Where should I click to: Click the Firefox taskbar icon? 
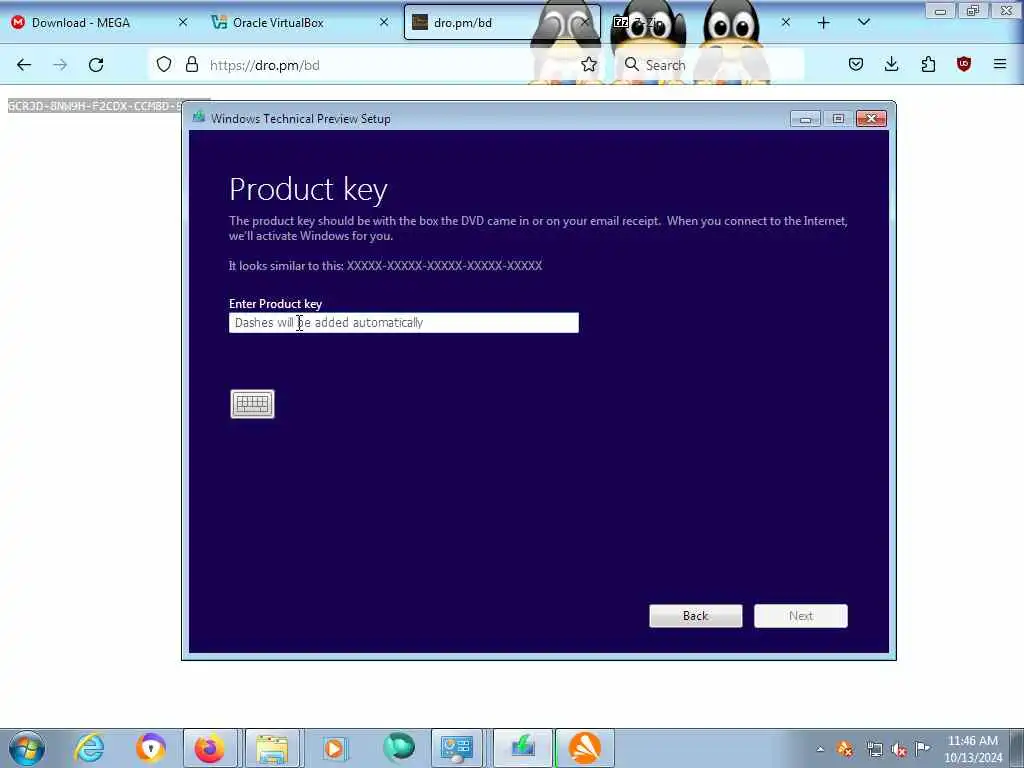coord(210,748)
